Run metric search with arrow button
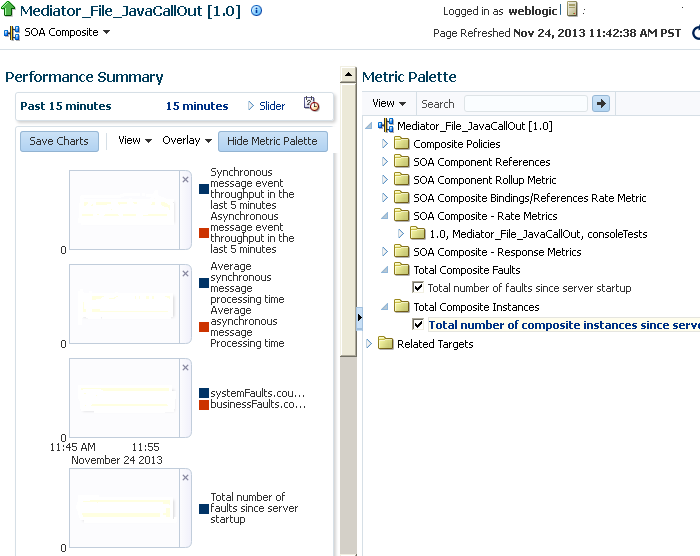The height and width of the screenshot is (556, 700). click(601, 104)
